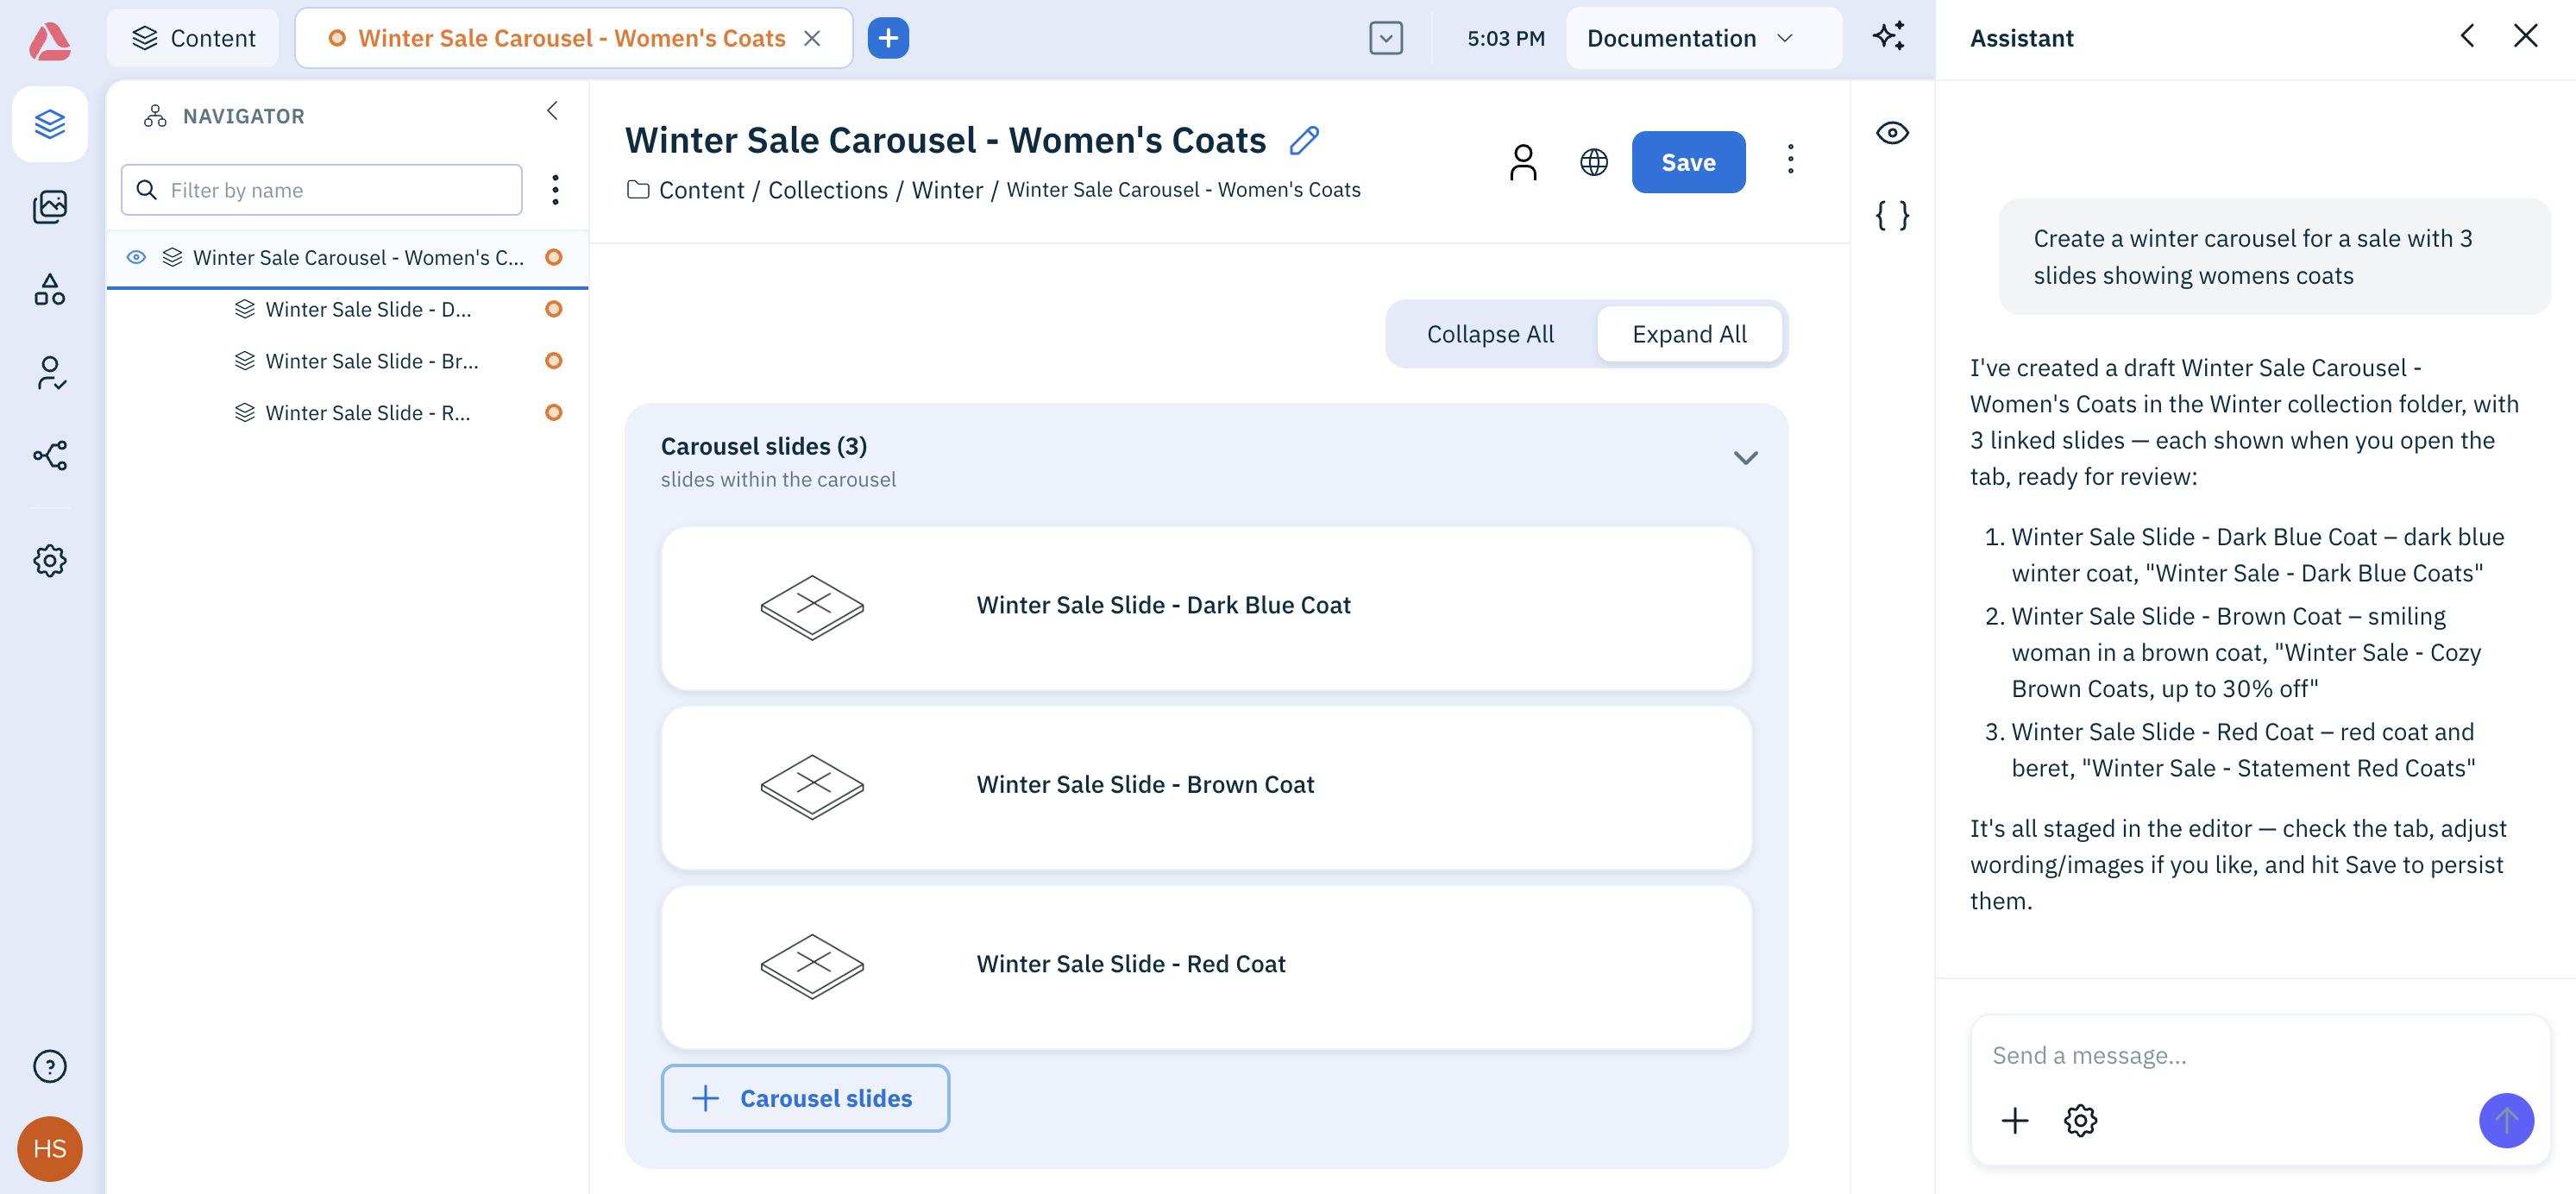Click the HS user avatar
Screen dimensions: 2576x1194
tap(50, 1148)
